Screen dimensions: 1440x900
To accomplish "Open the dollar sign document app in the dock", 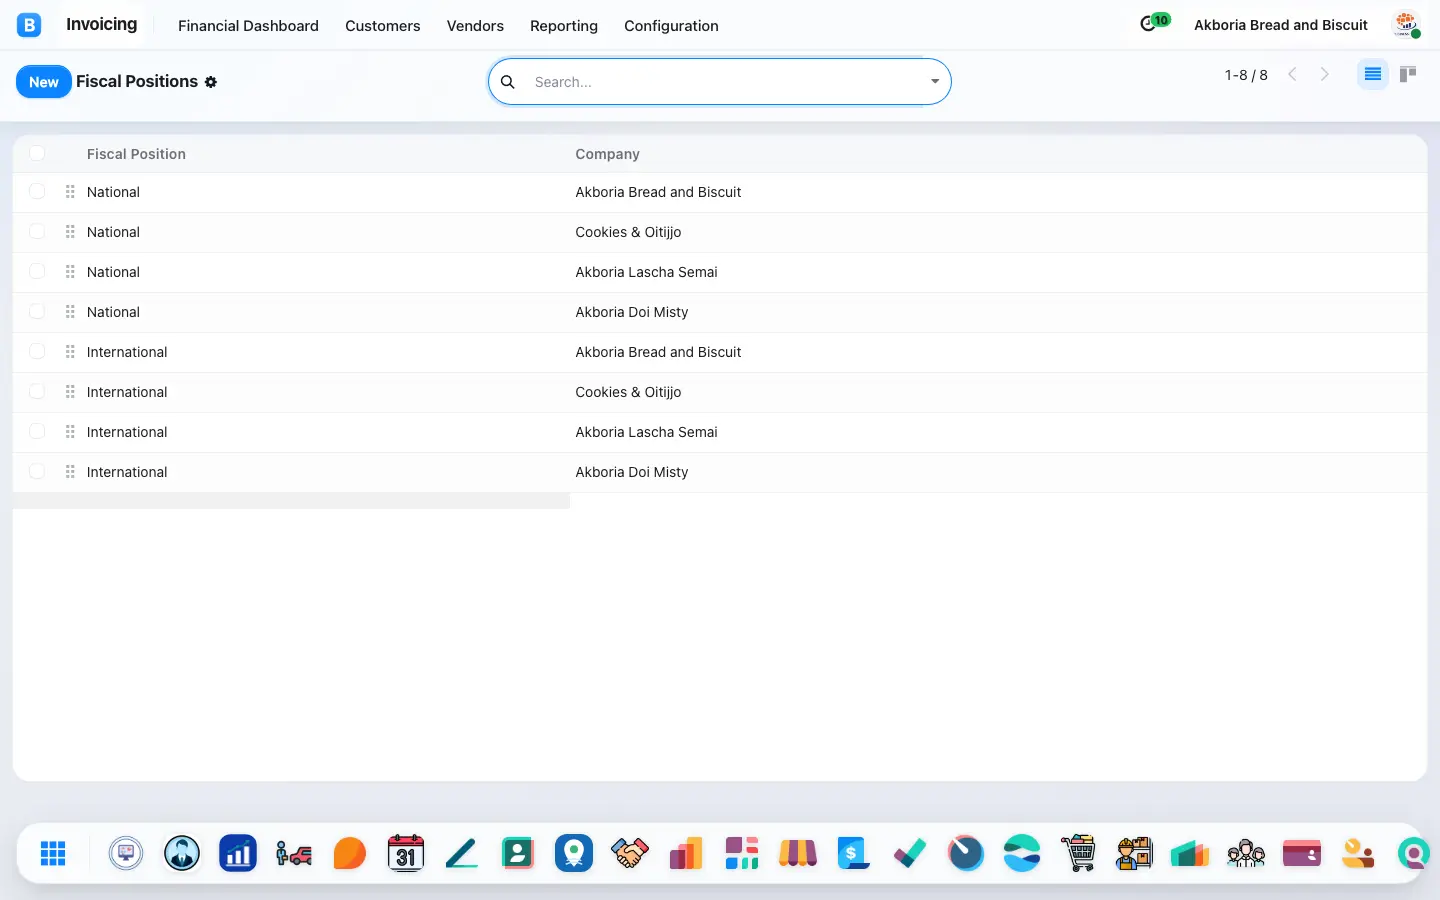I will [854, 853].
